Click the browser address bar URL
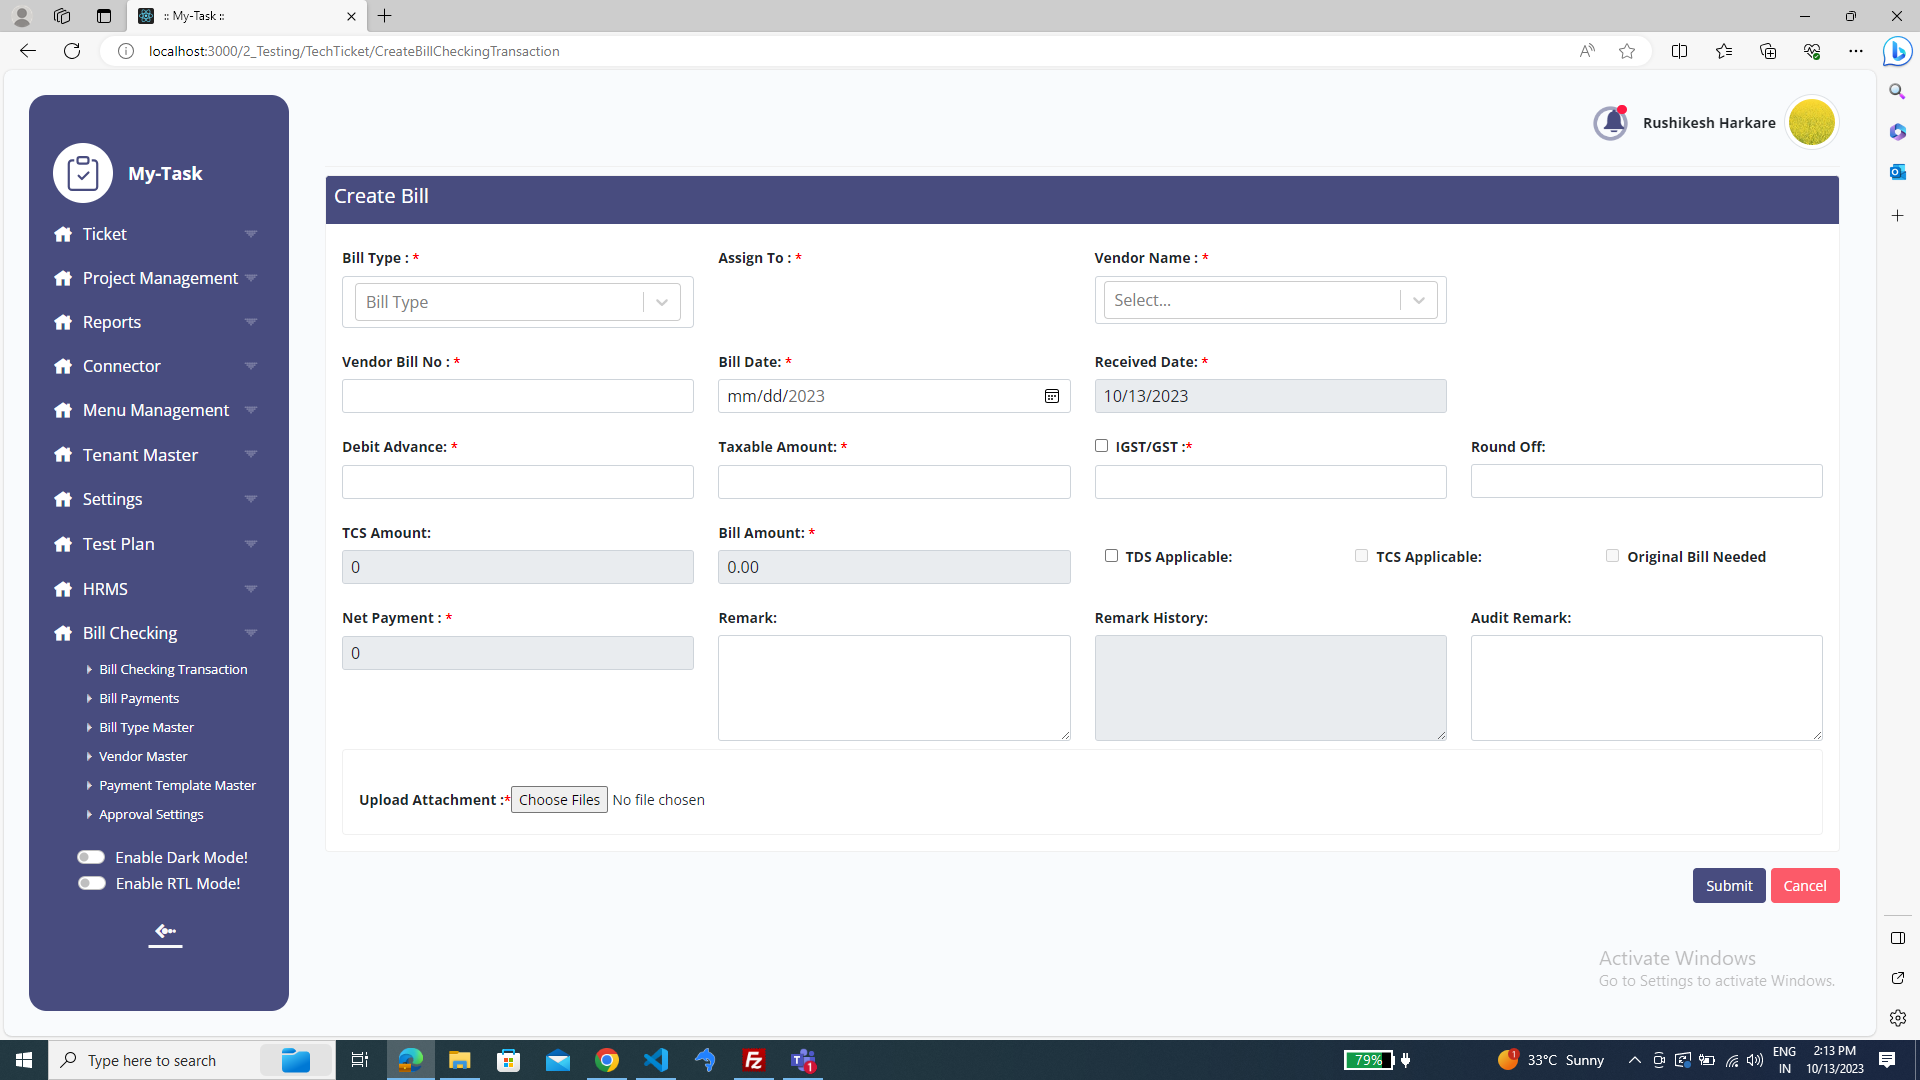 point(354,51)
